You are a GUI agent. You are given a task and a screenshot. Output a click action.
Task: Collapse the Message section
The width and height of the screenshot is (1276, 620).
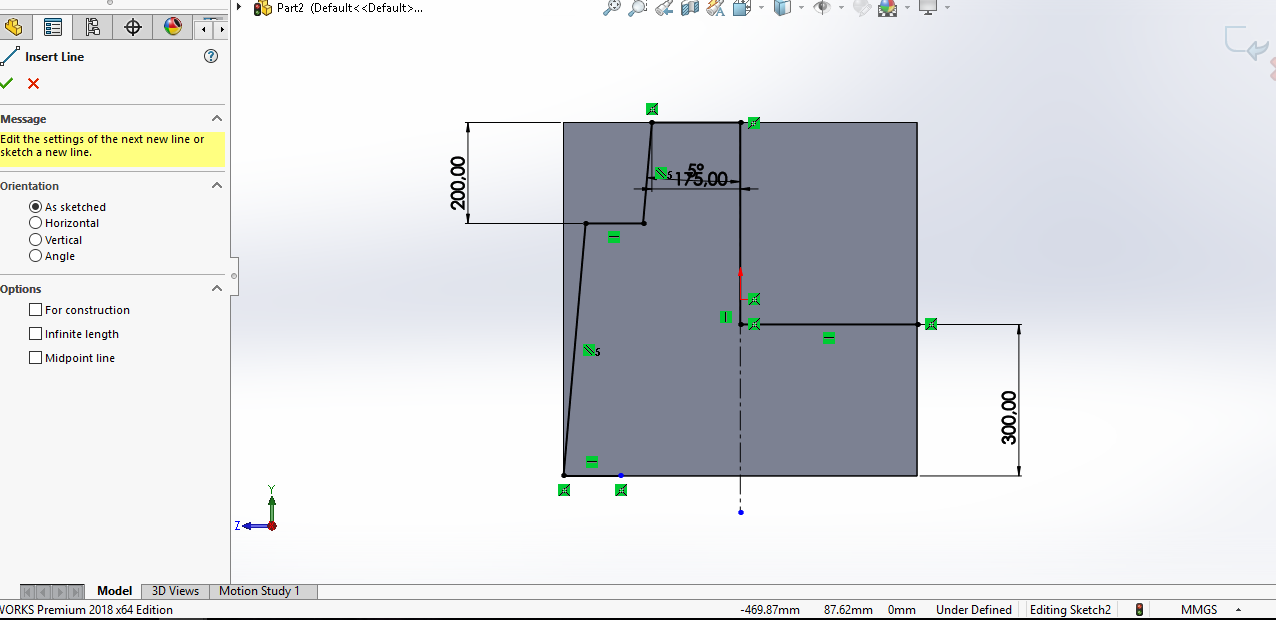point(217,119)
